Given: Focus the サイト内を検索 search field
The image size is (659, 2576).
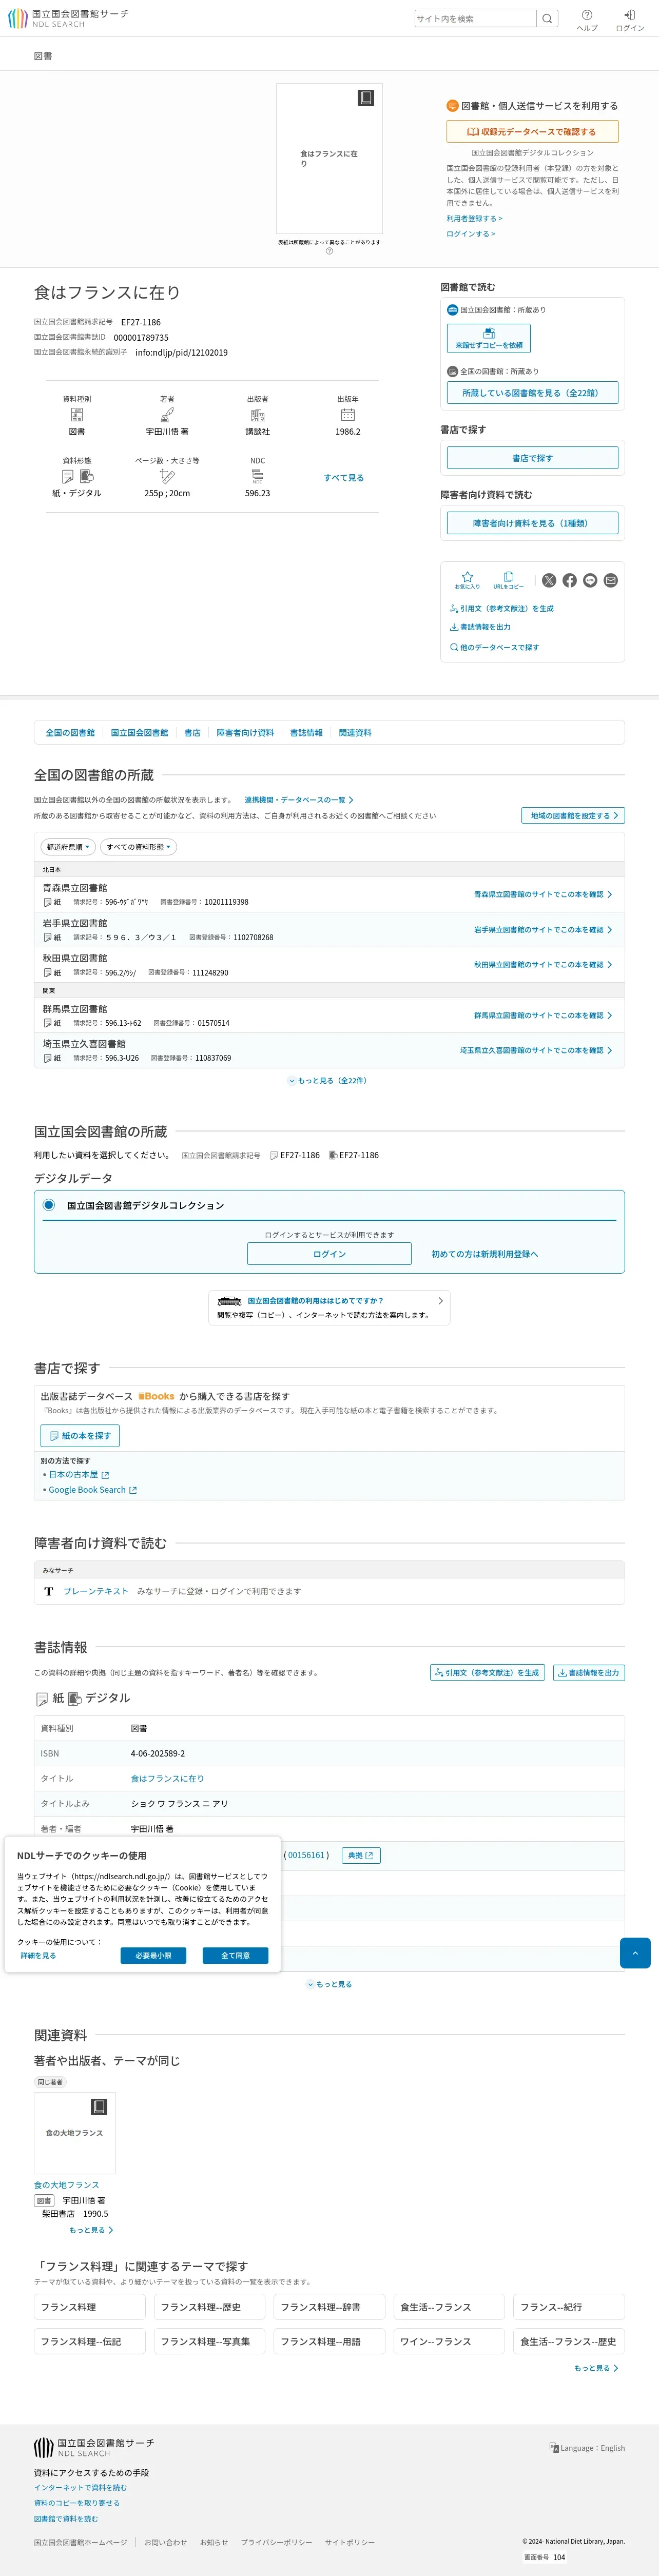Looking at the screenshot, I should click(476, 18).
